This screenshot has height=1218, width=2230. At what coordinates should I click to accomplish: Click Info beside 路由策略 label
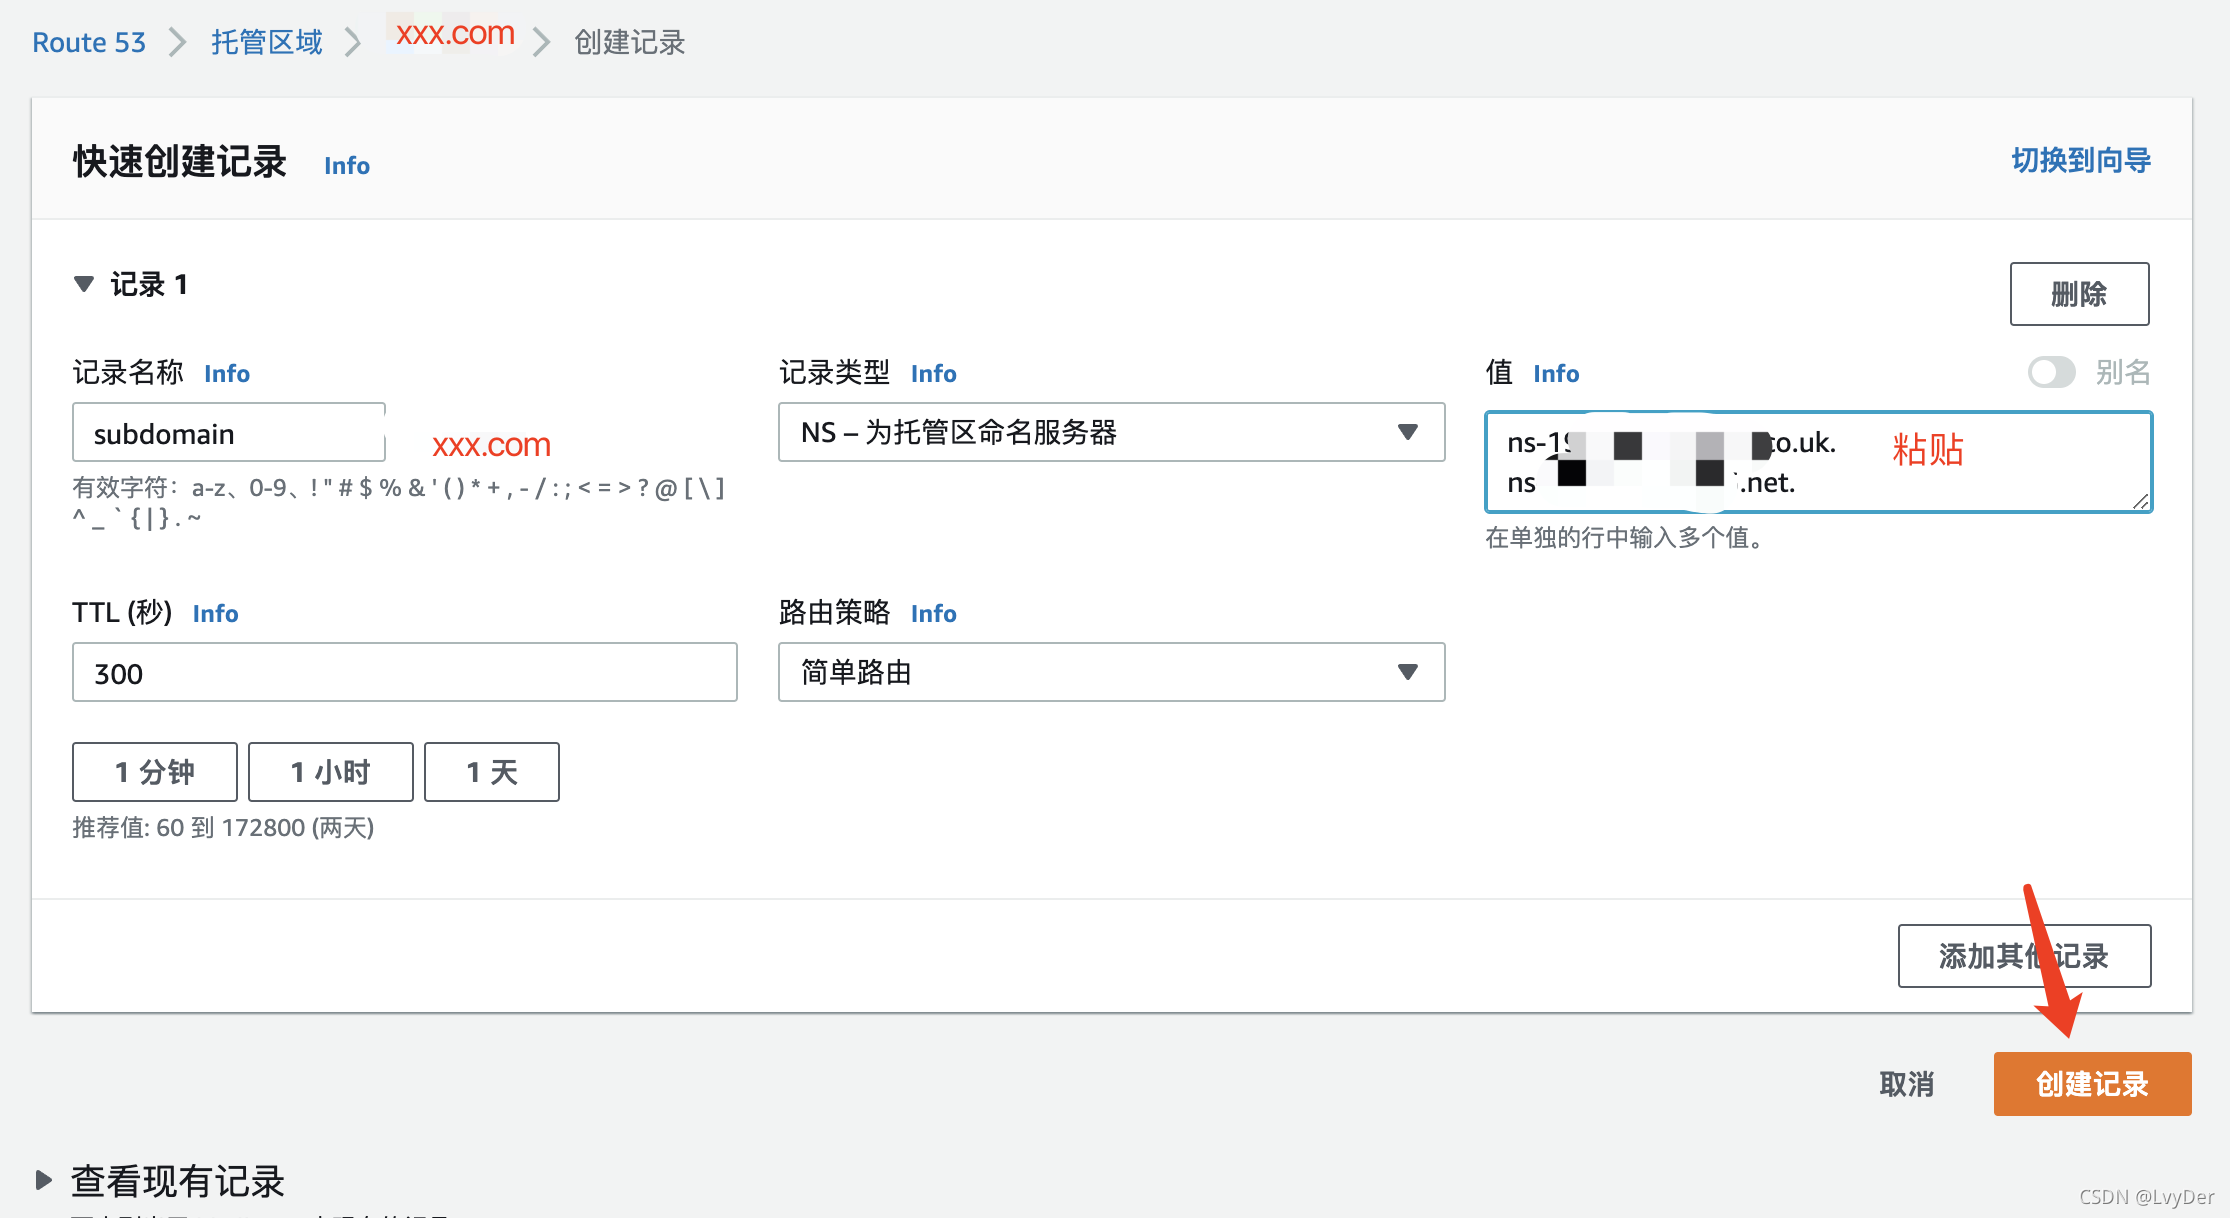(933, 614)
